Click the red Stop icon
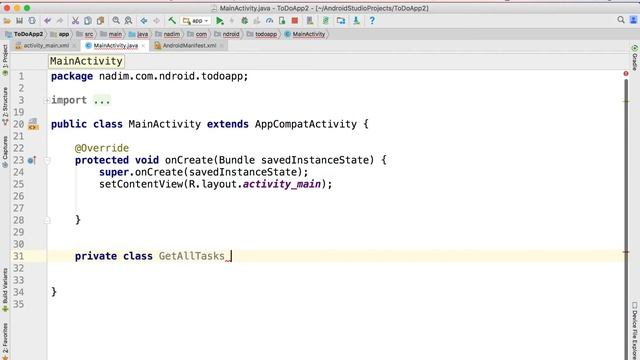 (295, 21)
